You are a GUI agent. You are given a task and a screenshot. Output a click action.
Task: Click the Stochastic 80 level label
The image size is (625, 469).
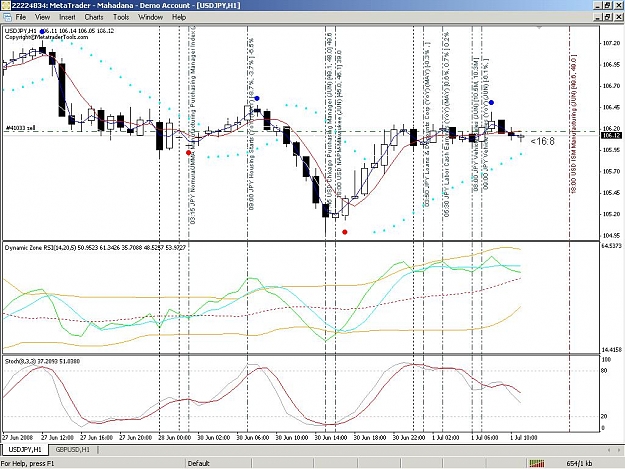[604, 371]
